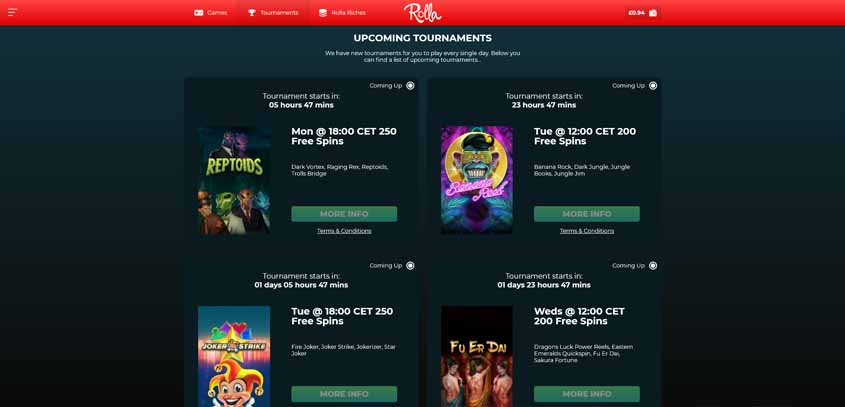Click Coming Up indicator on Joker Strike tournament
This screenshot has height=407, width=845.
tap(410, 265)
